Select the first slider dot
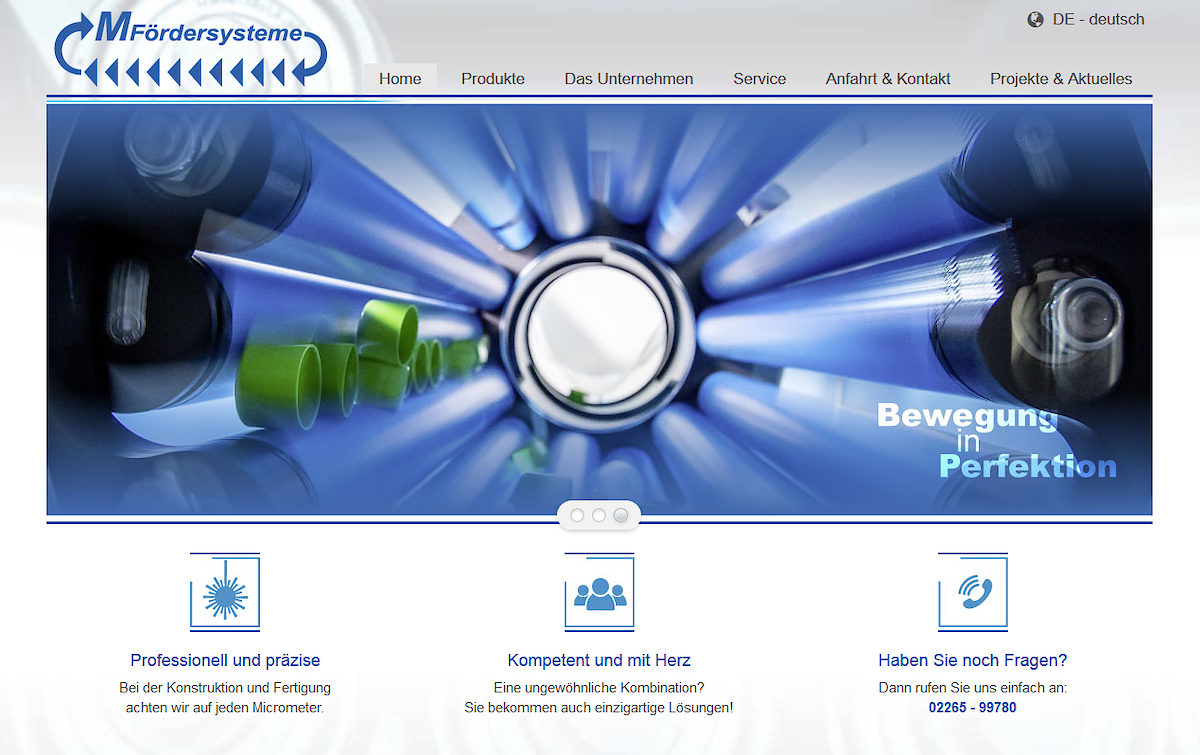Image resolution: width=1200 pixels, height=755 pixels. [x=577, y=515]
